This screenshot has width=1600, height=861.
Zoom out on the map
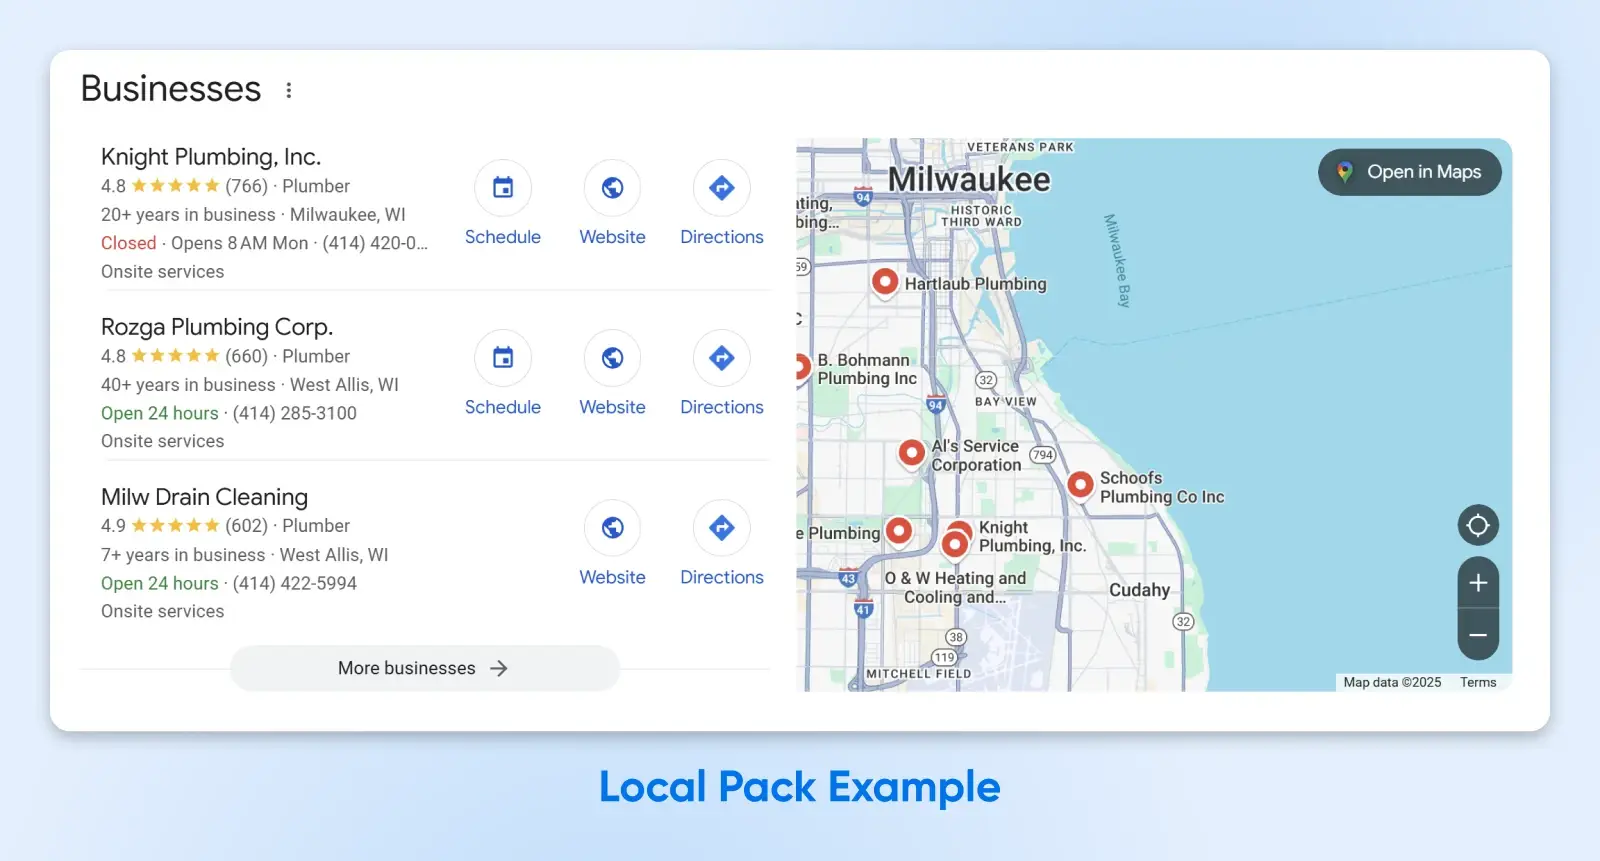click(1477, 635)
